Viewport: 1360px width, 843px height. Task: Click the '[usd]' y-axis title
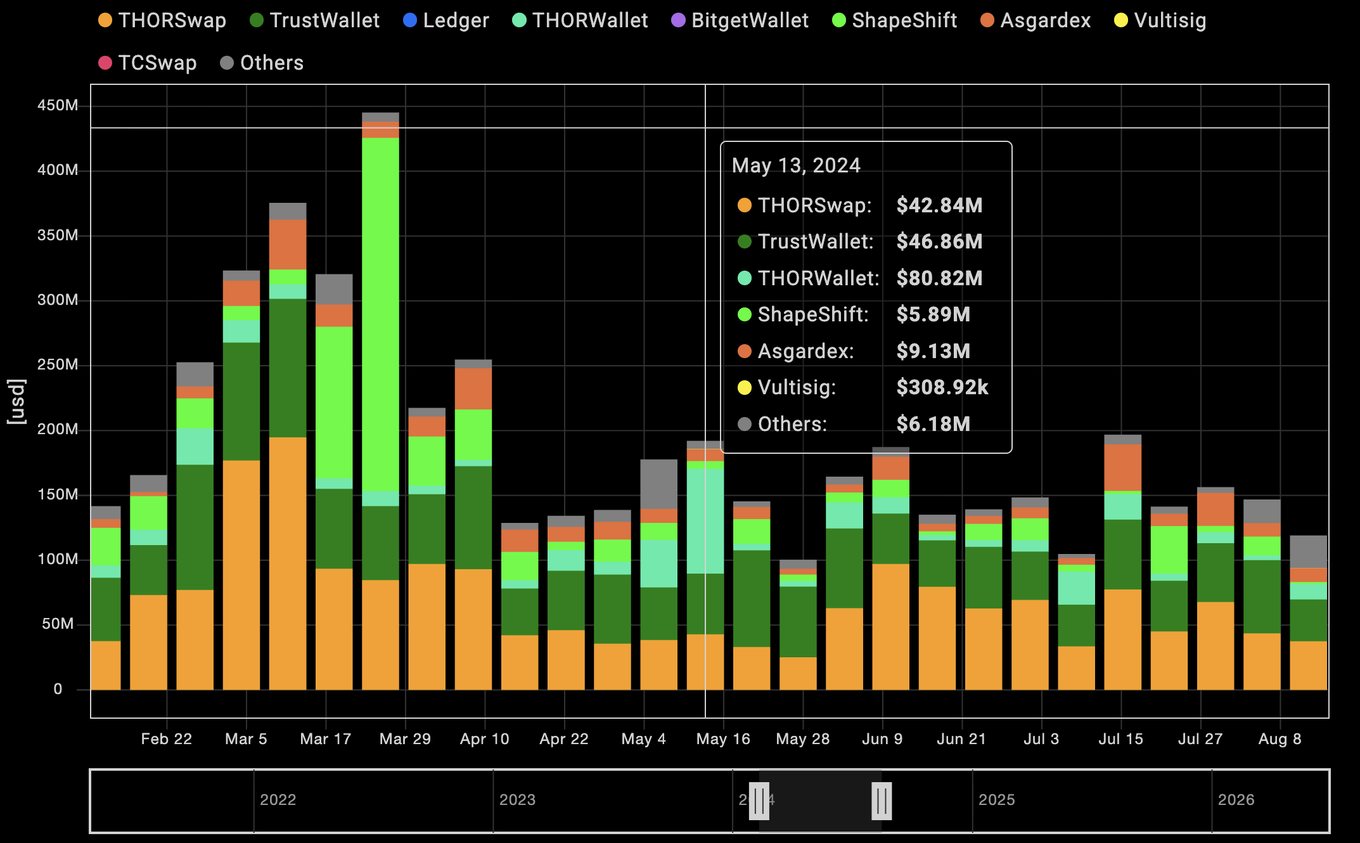(x=16, y=401)
